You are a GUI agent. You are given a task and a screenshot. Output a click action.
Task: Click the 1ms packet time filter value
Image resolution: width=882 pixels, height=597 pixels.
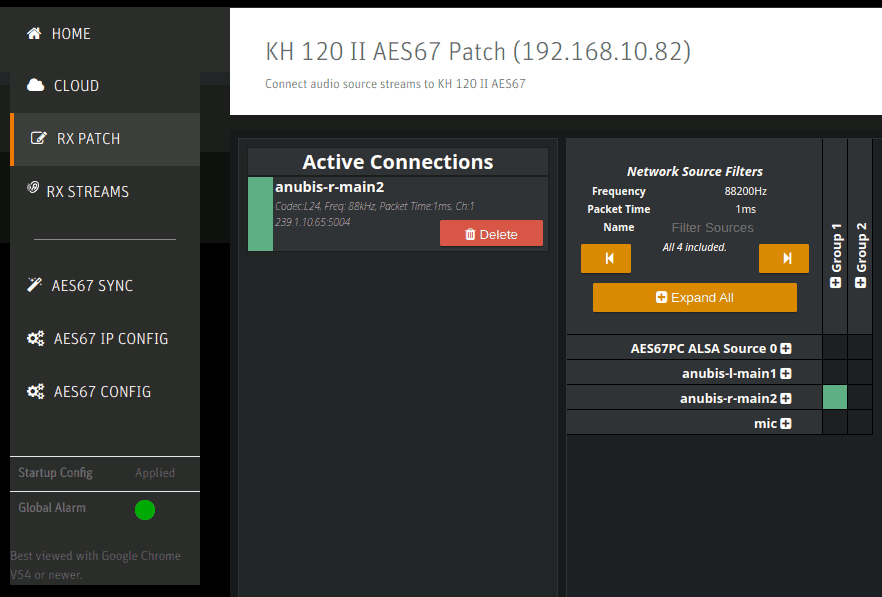745,209
